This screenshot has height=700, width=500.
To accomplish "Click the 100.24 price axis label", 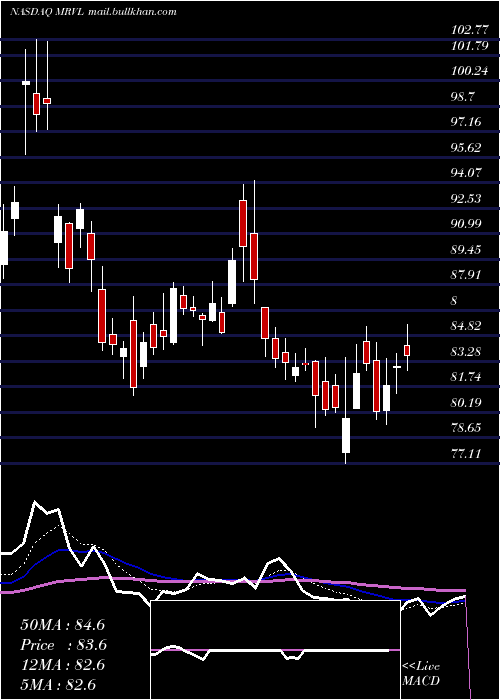I will (470, 71).
